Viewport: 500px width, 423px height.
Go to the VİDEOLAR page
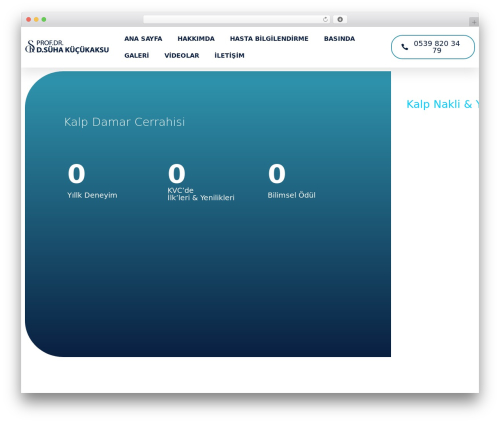point(182,55)
